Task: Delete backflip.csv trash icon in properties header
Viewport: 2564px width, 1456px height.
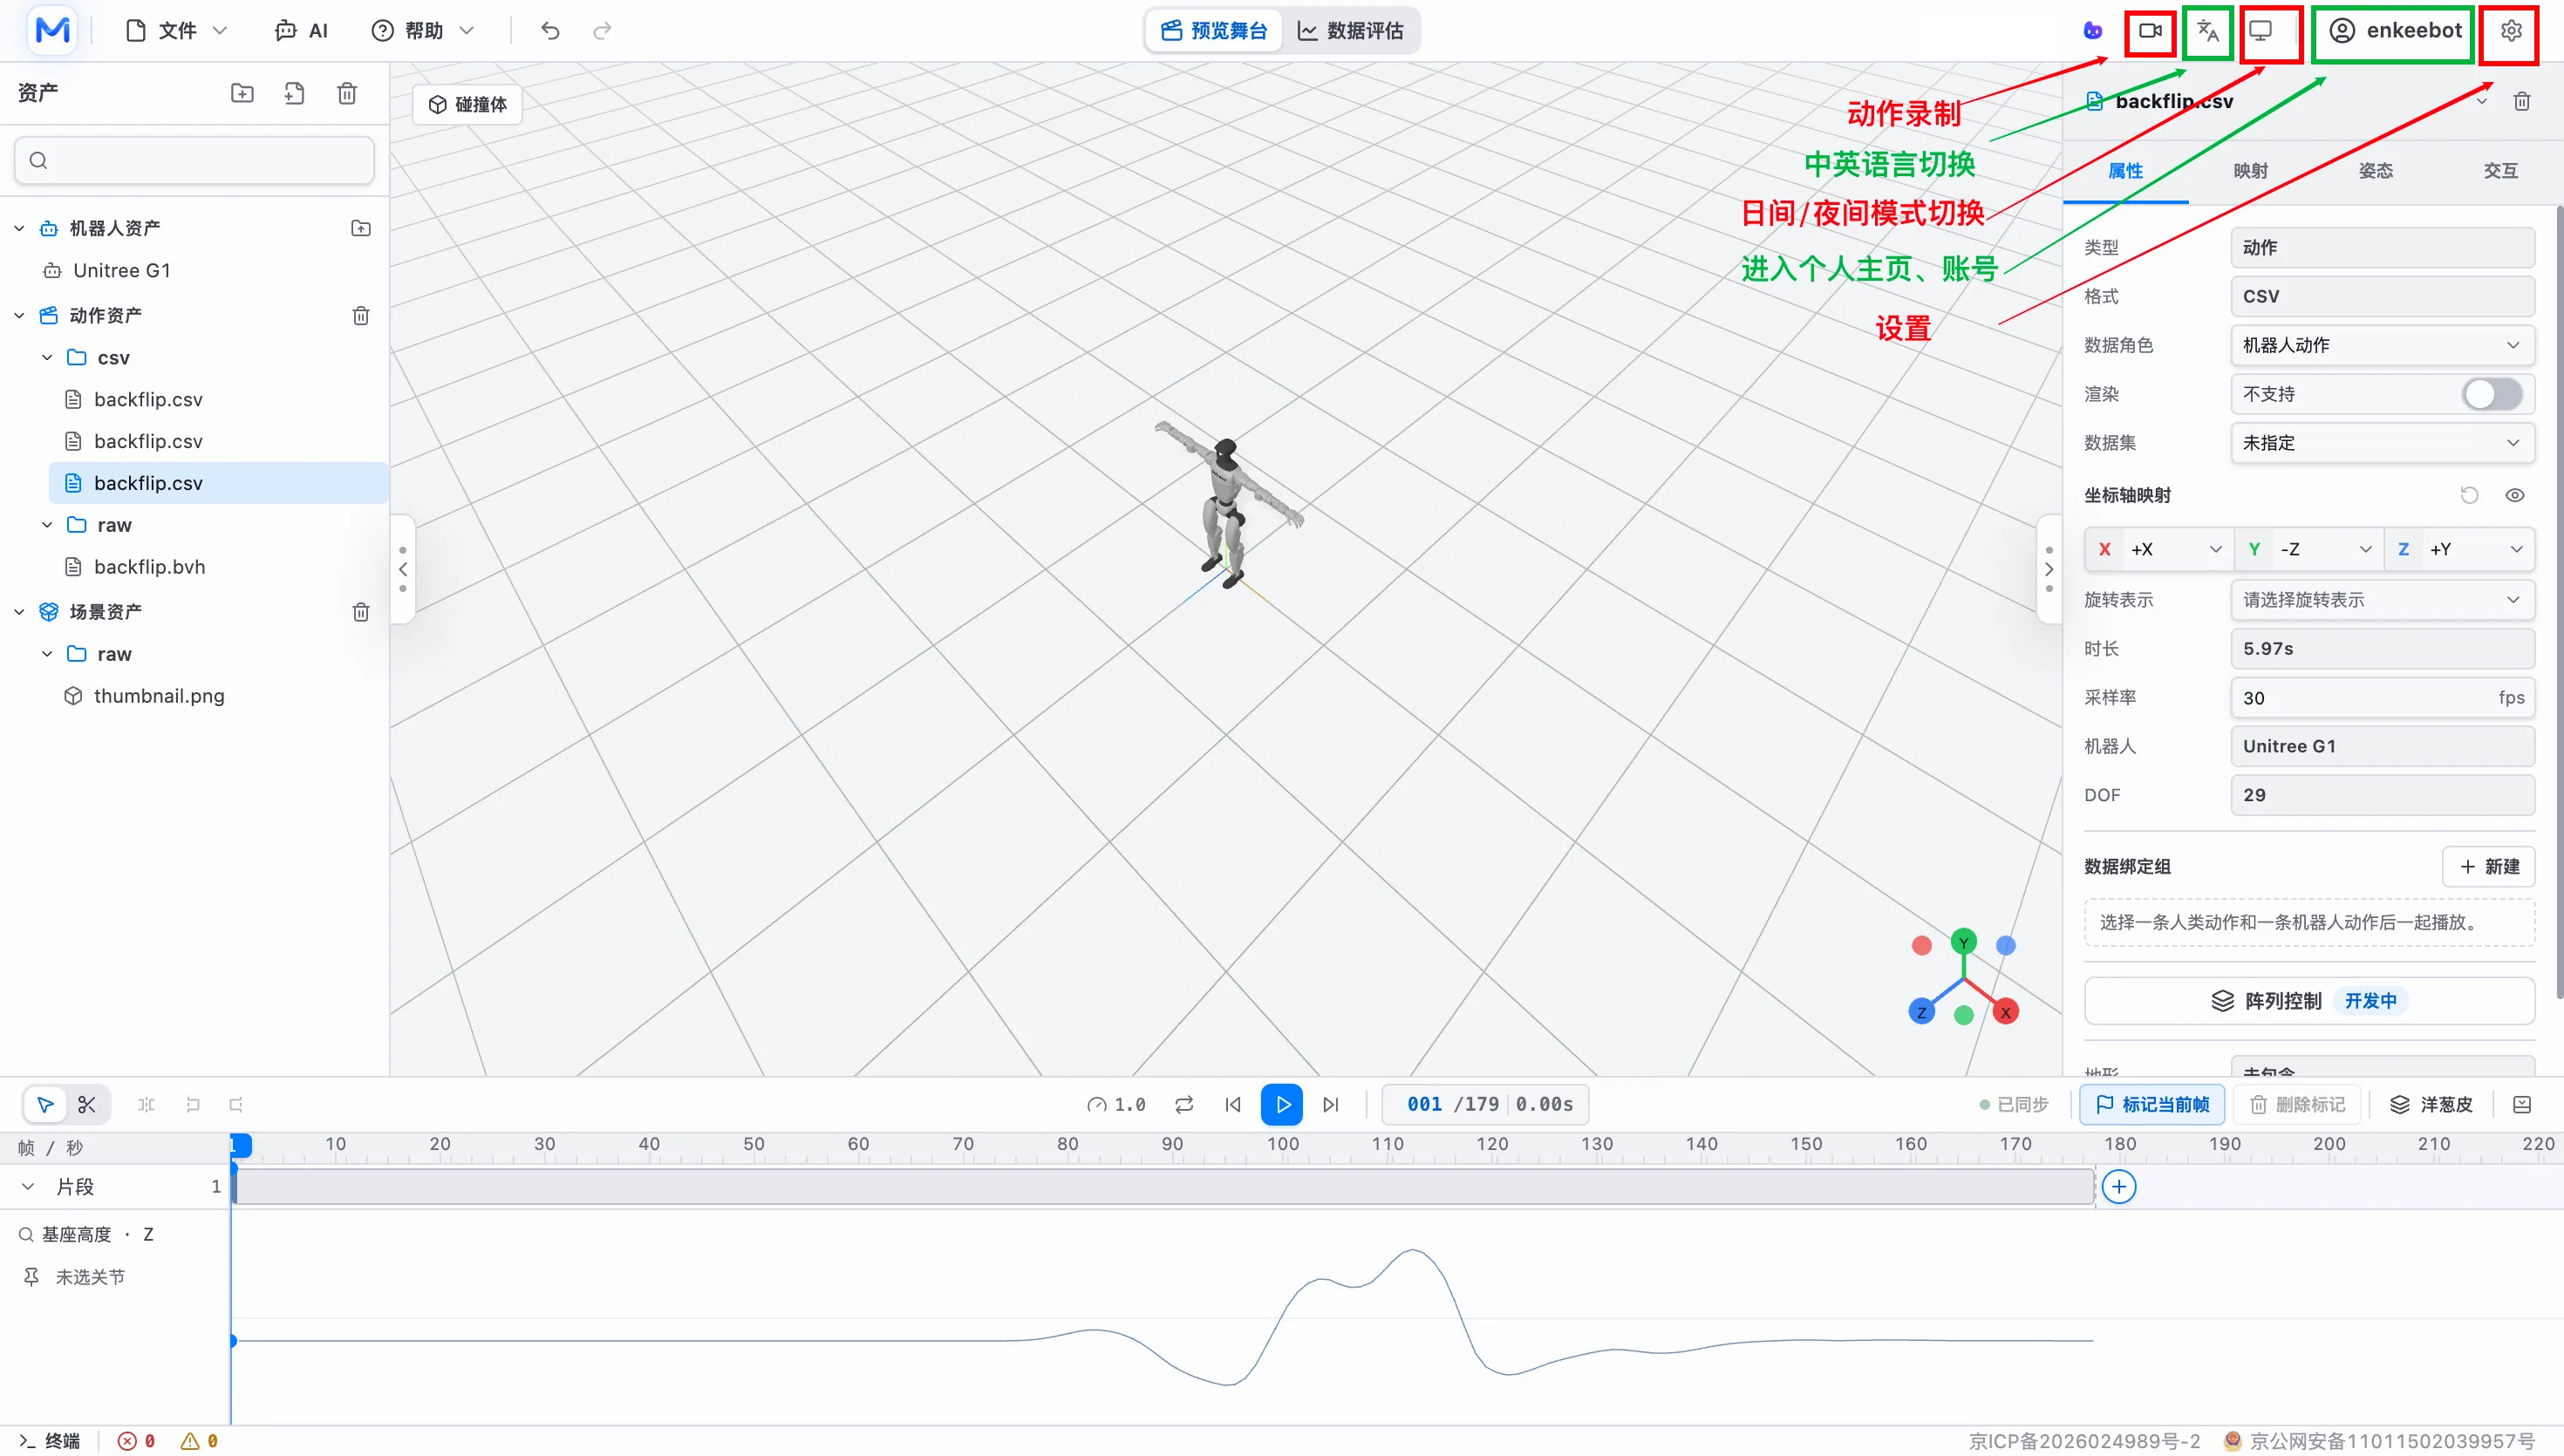Action: coord(2522,101)
